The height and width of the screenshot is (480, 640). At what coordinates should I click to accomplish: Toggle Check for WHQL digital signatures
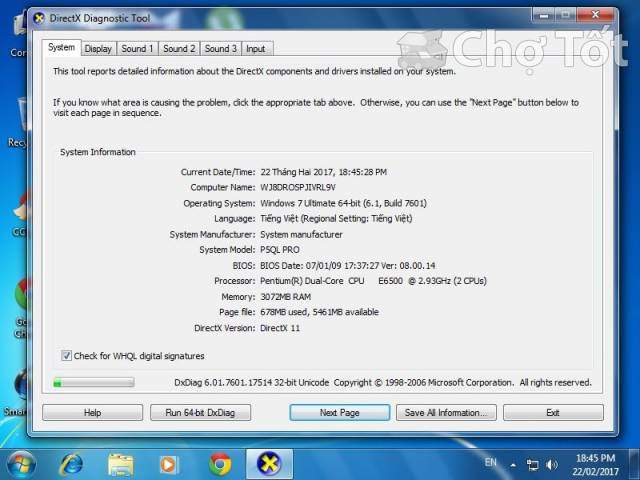point(67,356)
